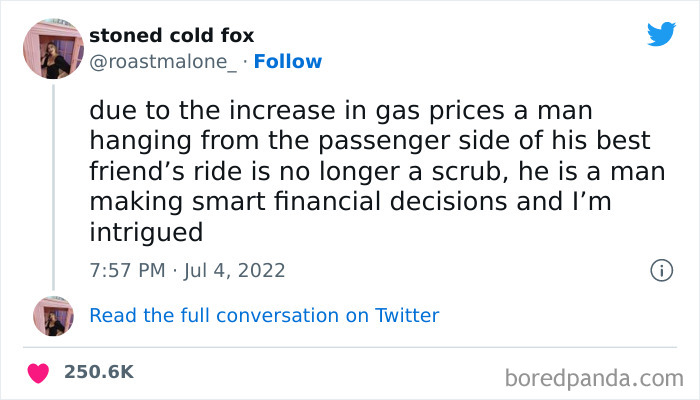
Task: Click the boredpanda.com watermark
Action: pos(595,377)
